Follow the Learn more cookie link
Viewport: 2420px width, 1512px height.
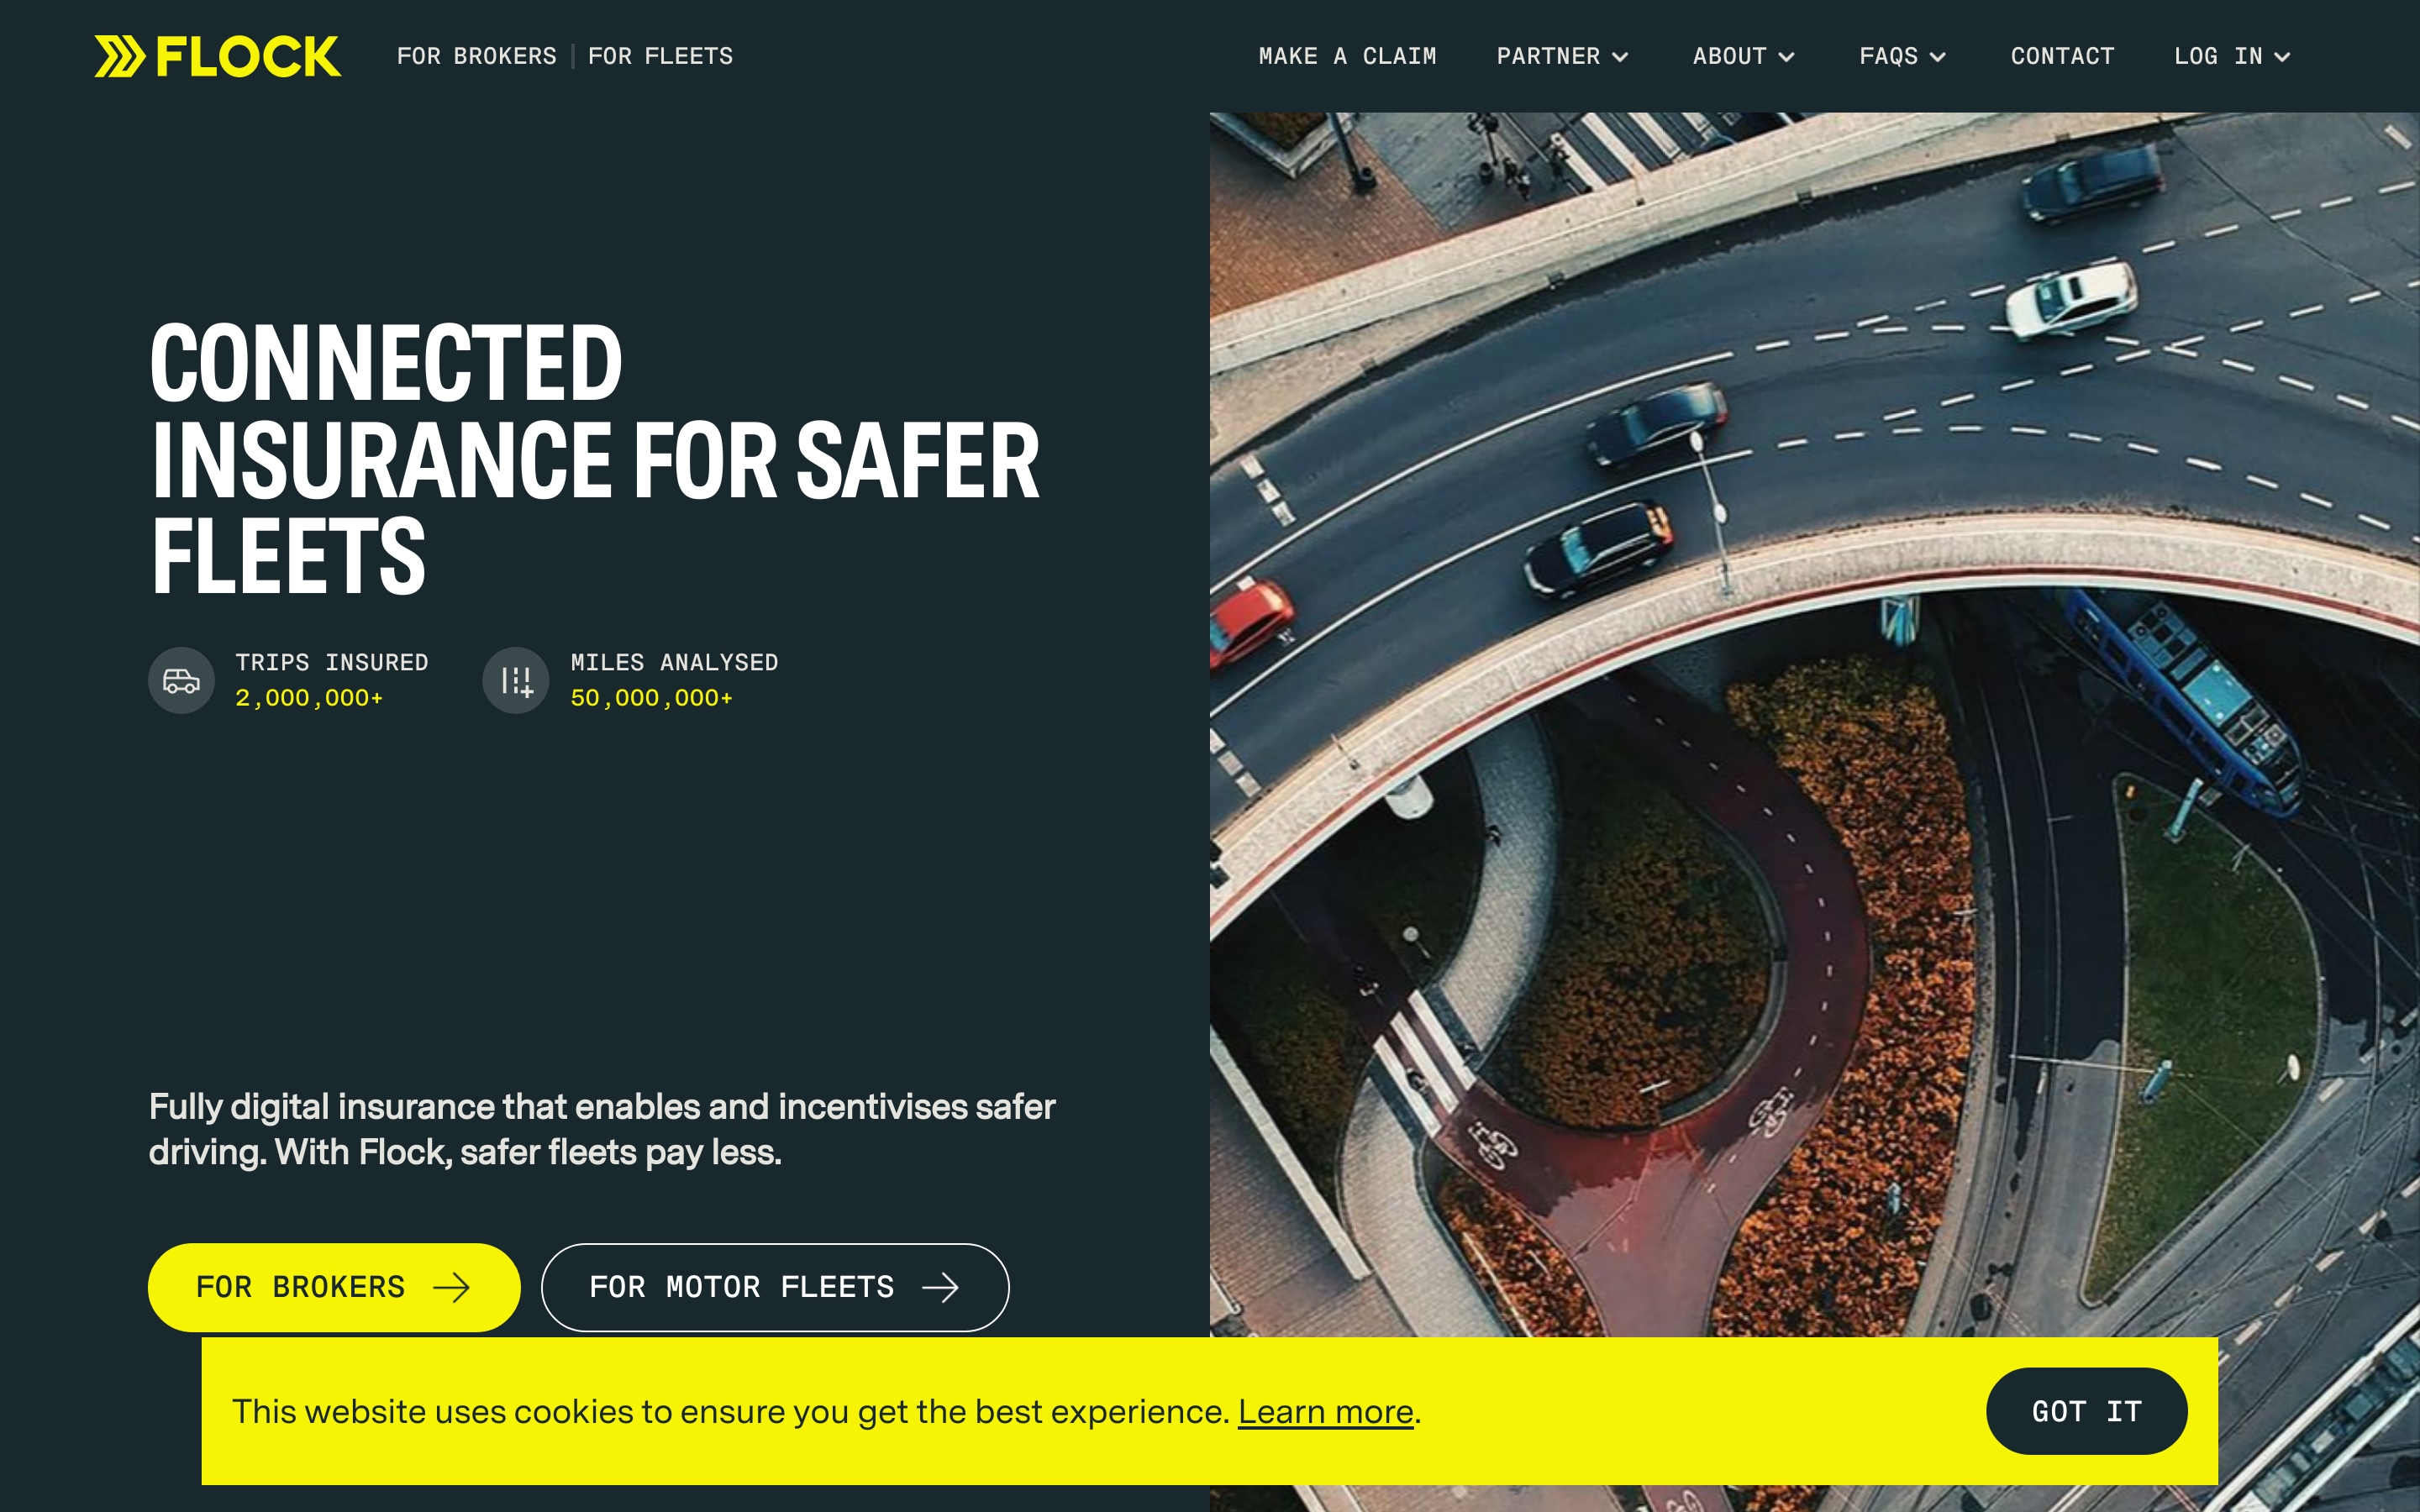[1326, 1412]
